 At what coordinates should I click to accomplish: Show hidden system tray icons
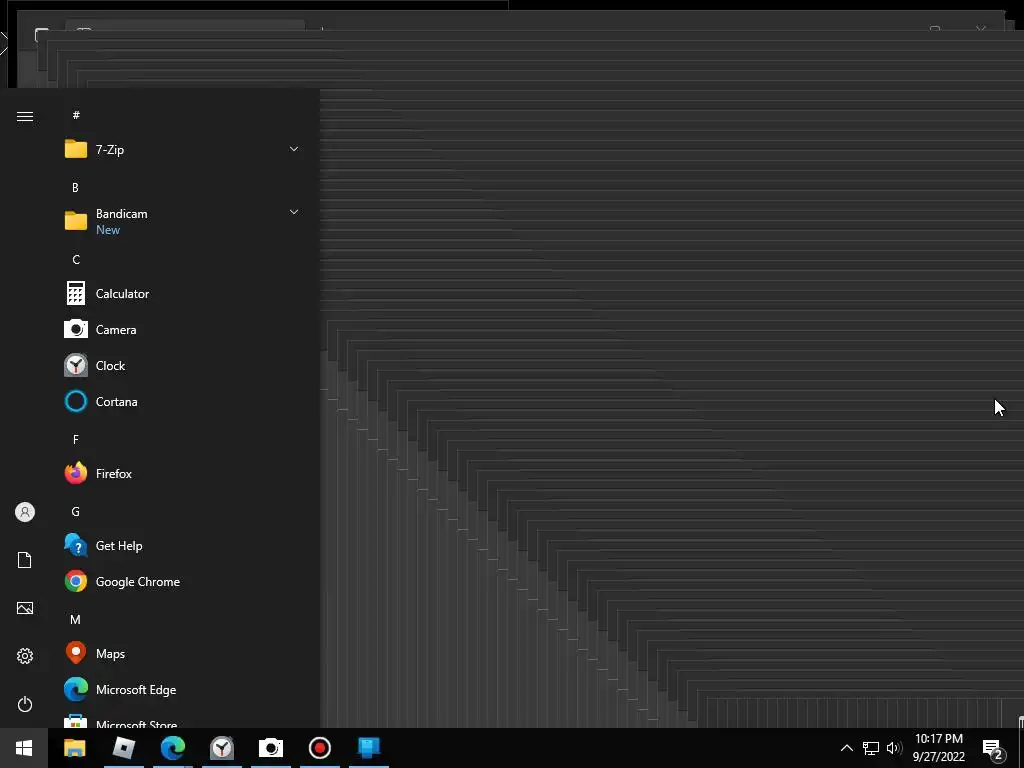point(846,748)
